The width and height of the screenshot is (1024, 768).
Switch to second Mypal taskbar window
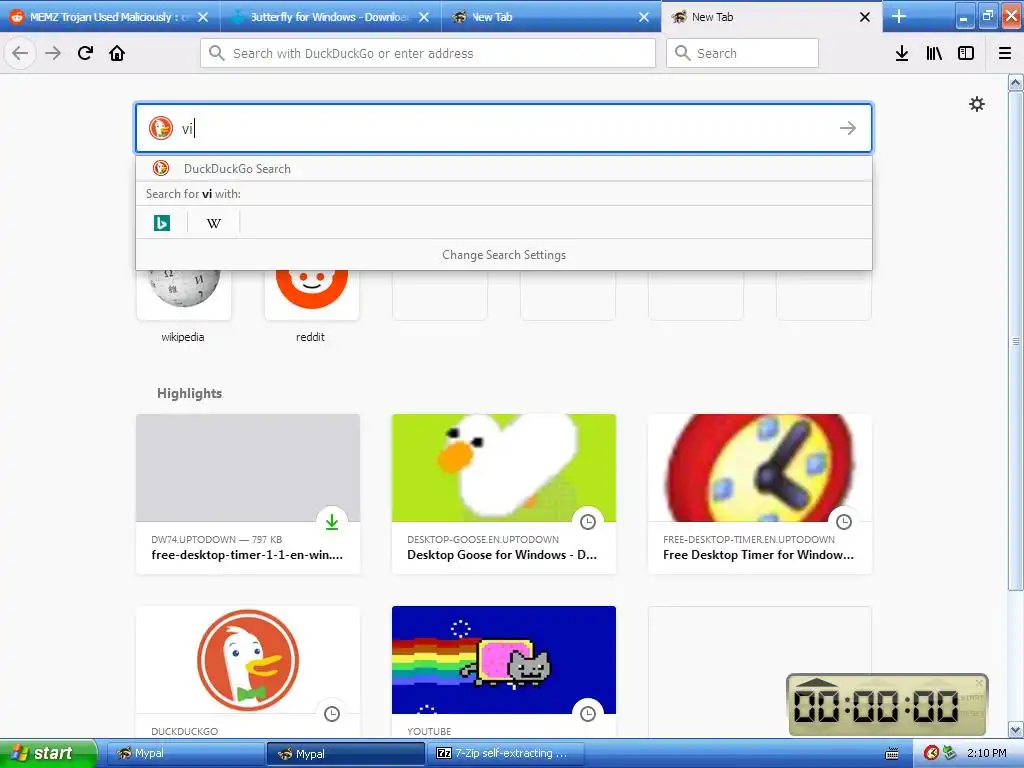pyautogui.click(x=345, y=753)
